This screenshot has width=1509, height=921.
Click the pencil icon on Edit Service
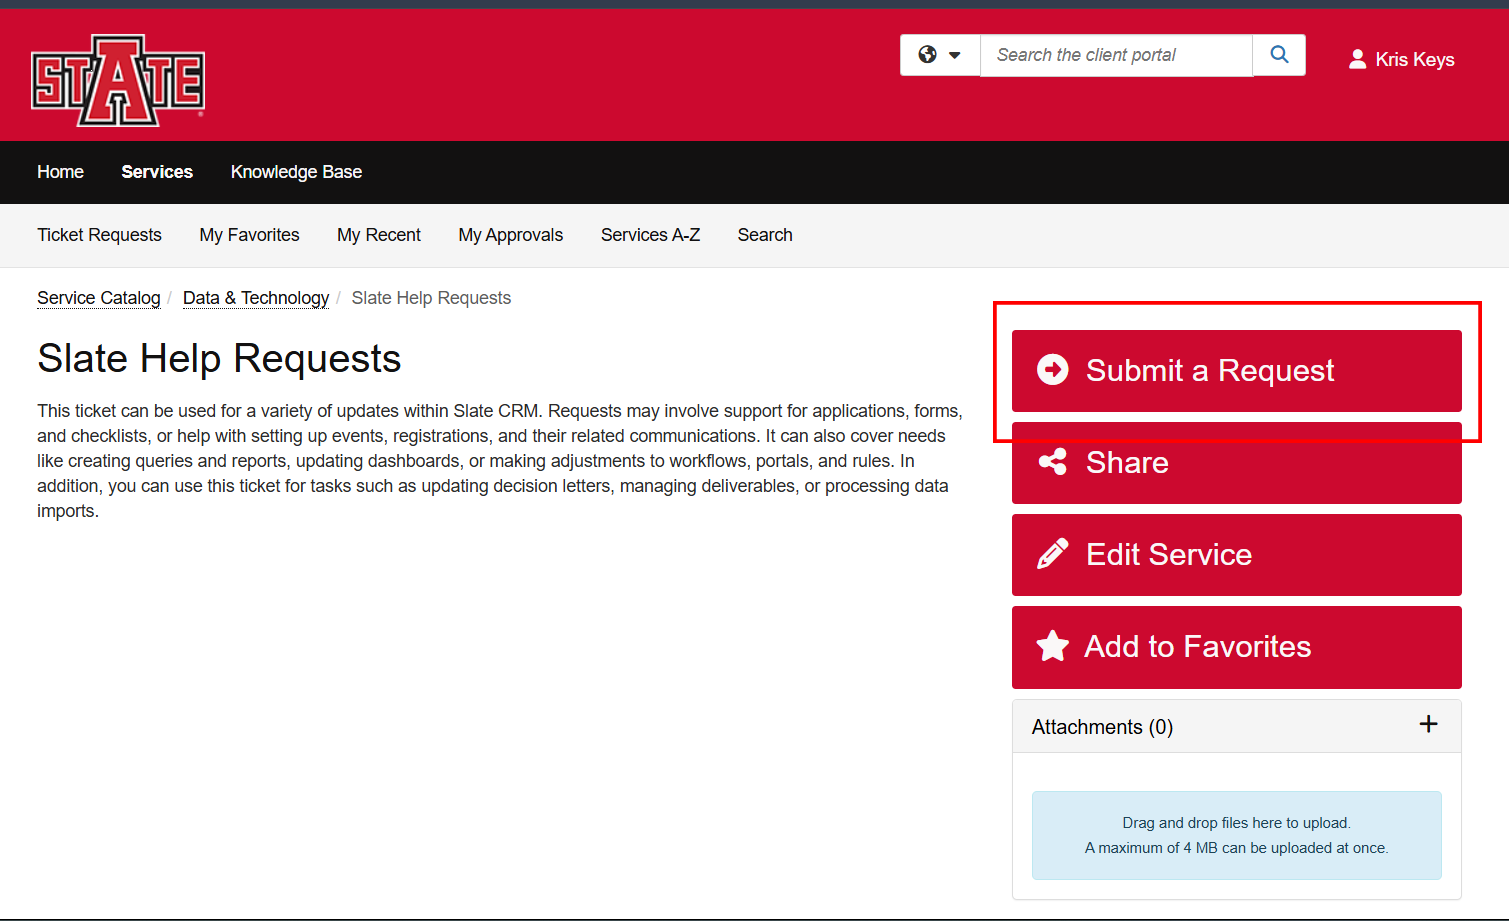1052,554
